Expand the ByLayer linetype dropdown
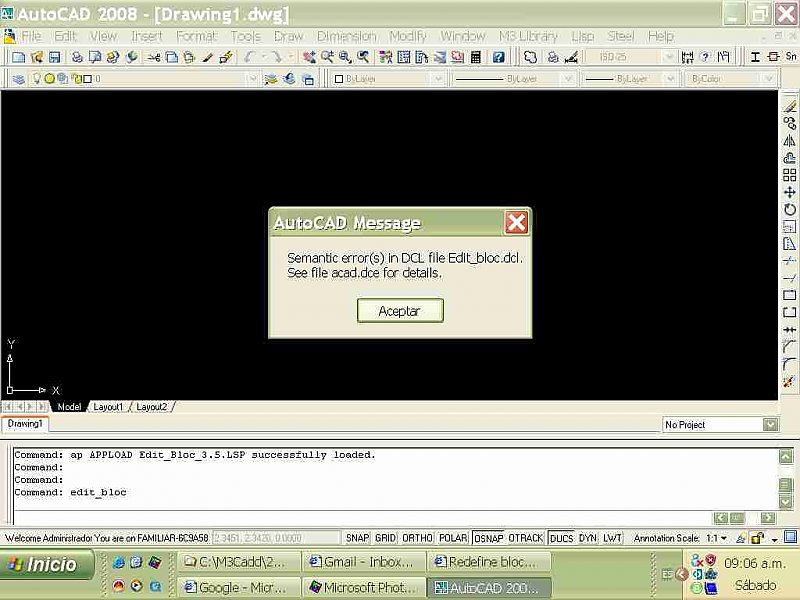This screenshot has width=800, height=600. 567,79
